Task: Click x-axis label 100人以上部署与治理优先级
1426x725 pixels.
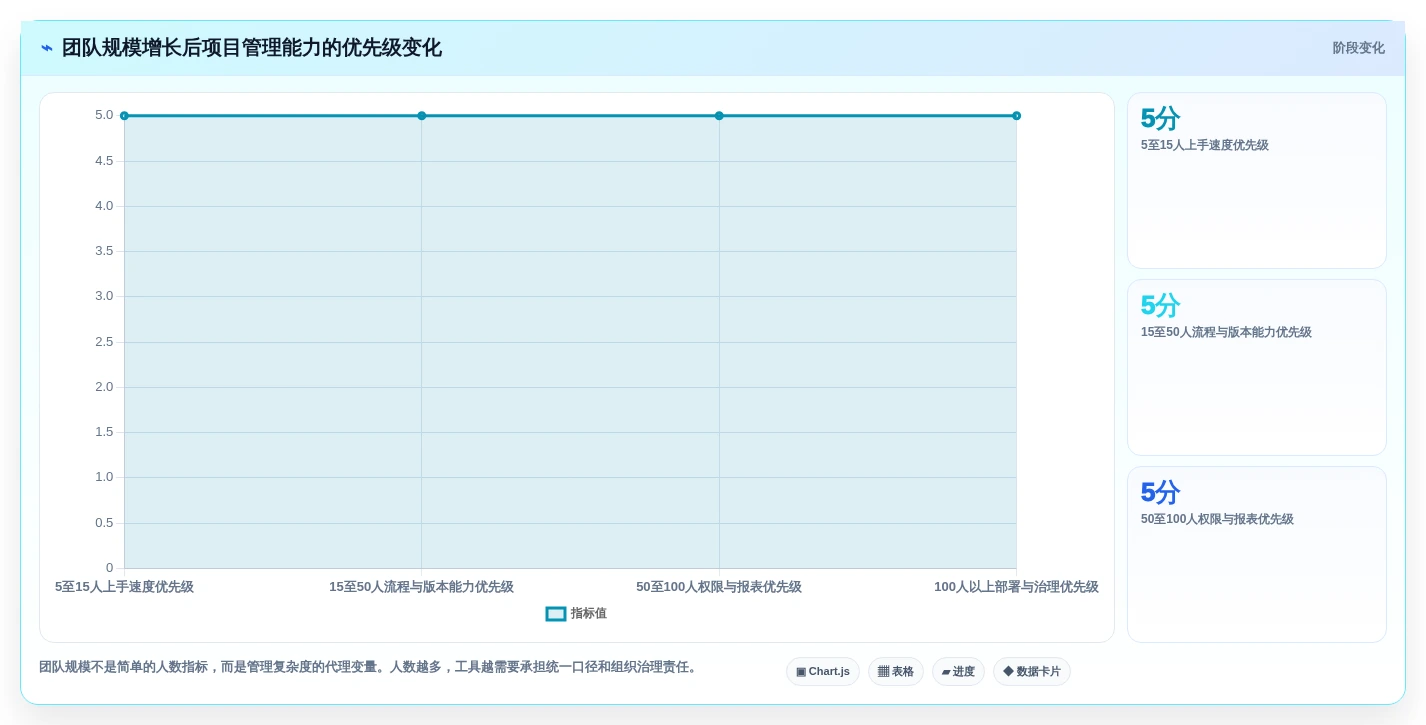Action: point(1016,587)
